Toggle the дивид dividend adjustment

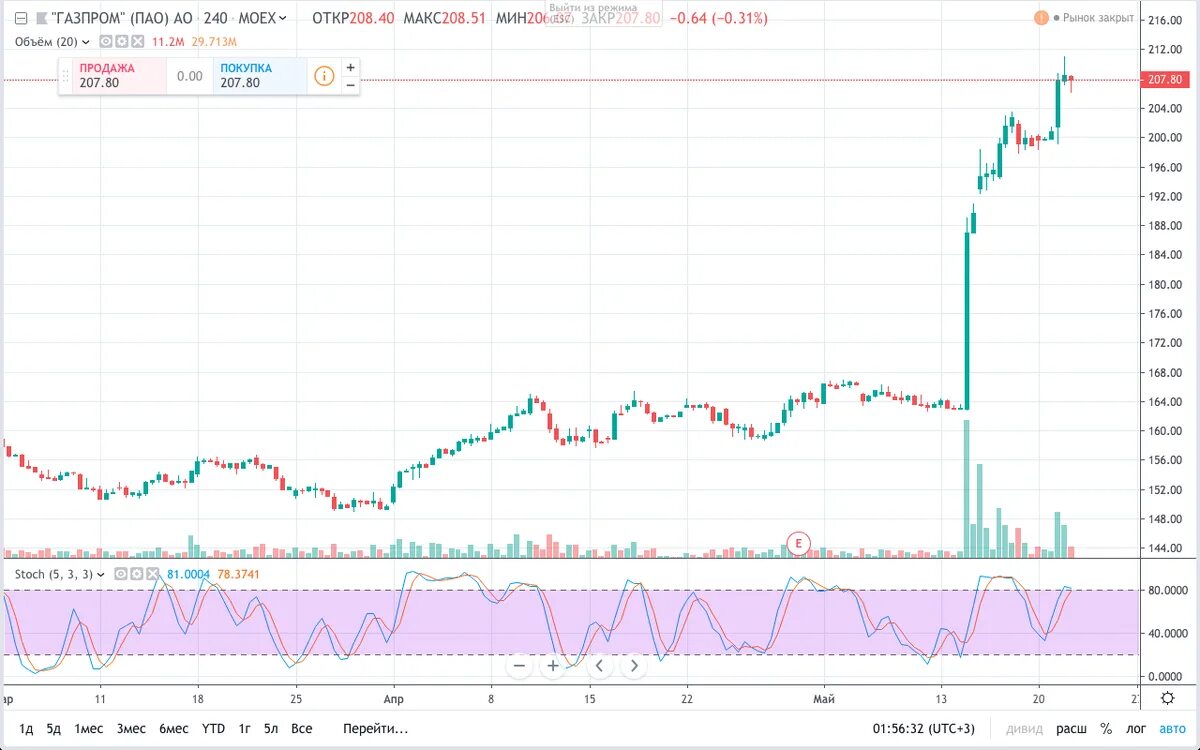pos(1022,729)
